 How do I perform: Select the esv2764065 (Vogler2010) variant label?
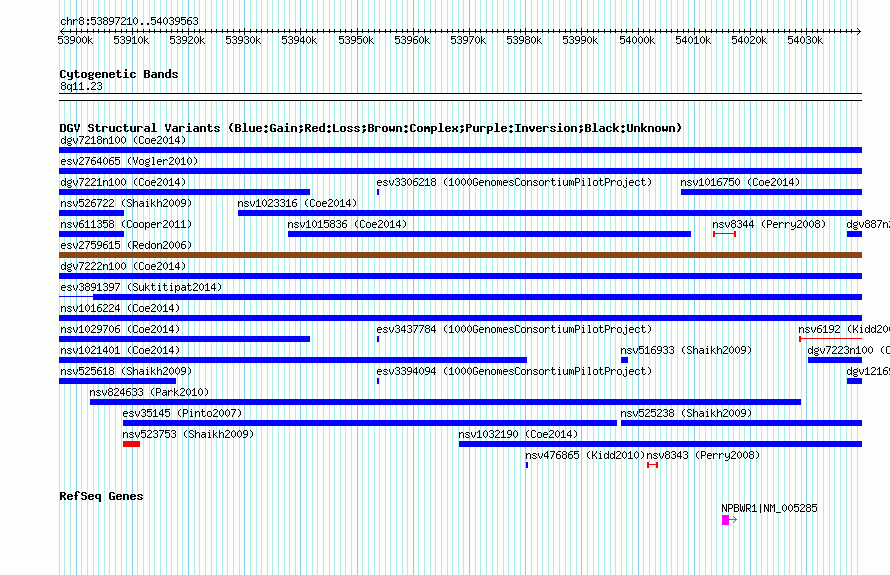(129, 161)
